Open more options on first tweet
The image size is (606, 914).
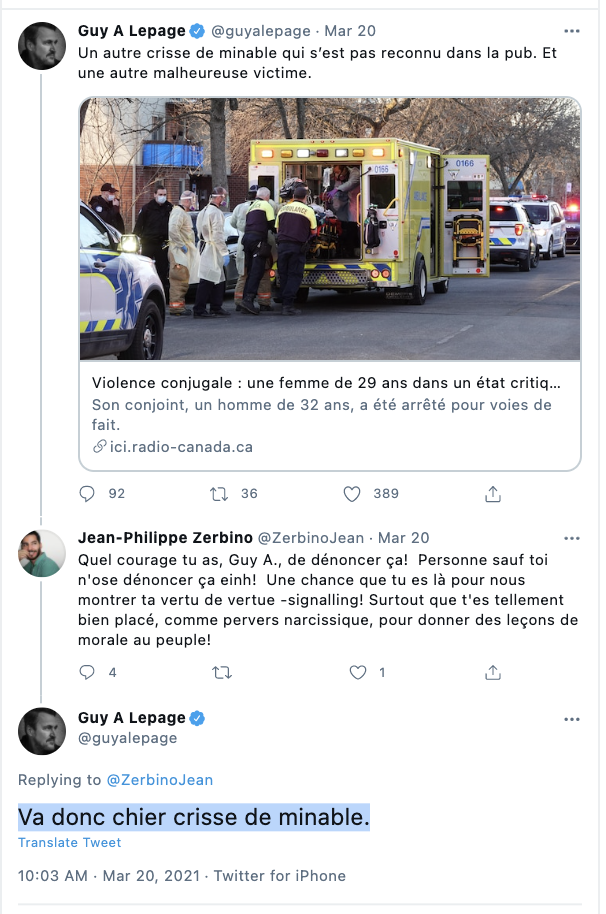[572, 31]
